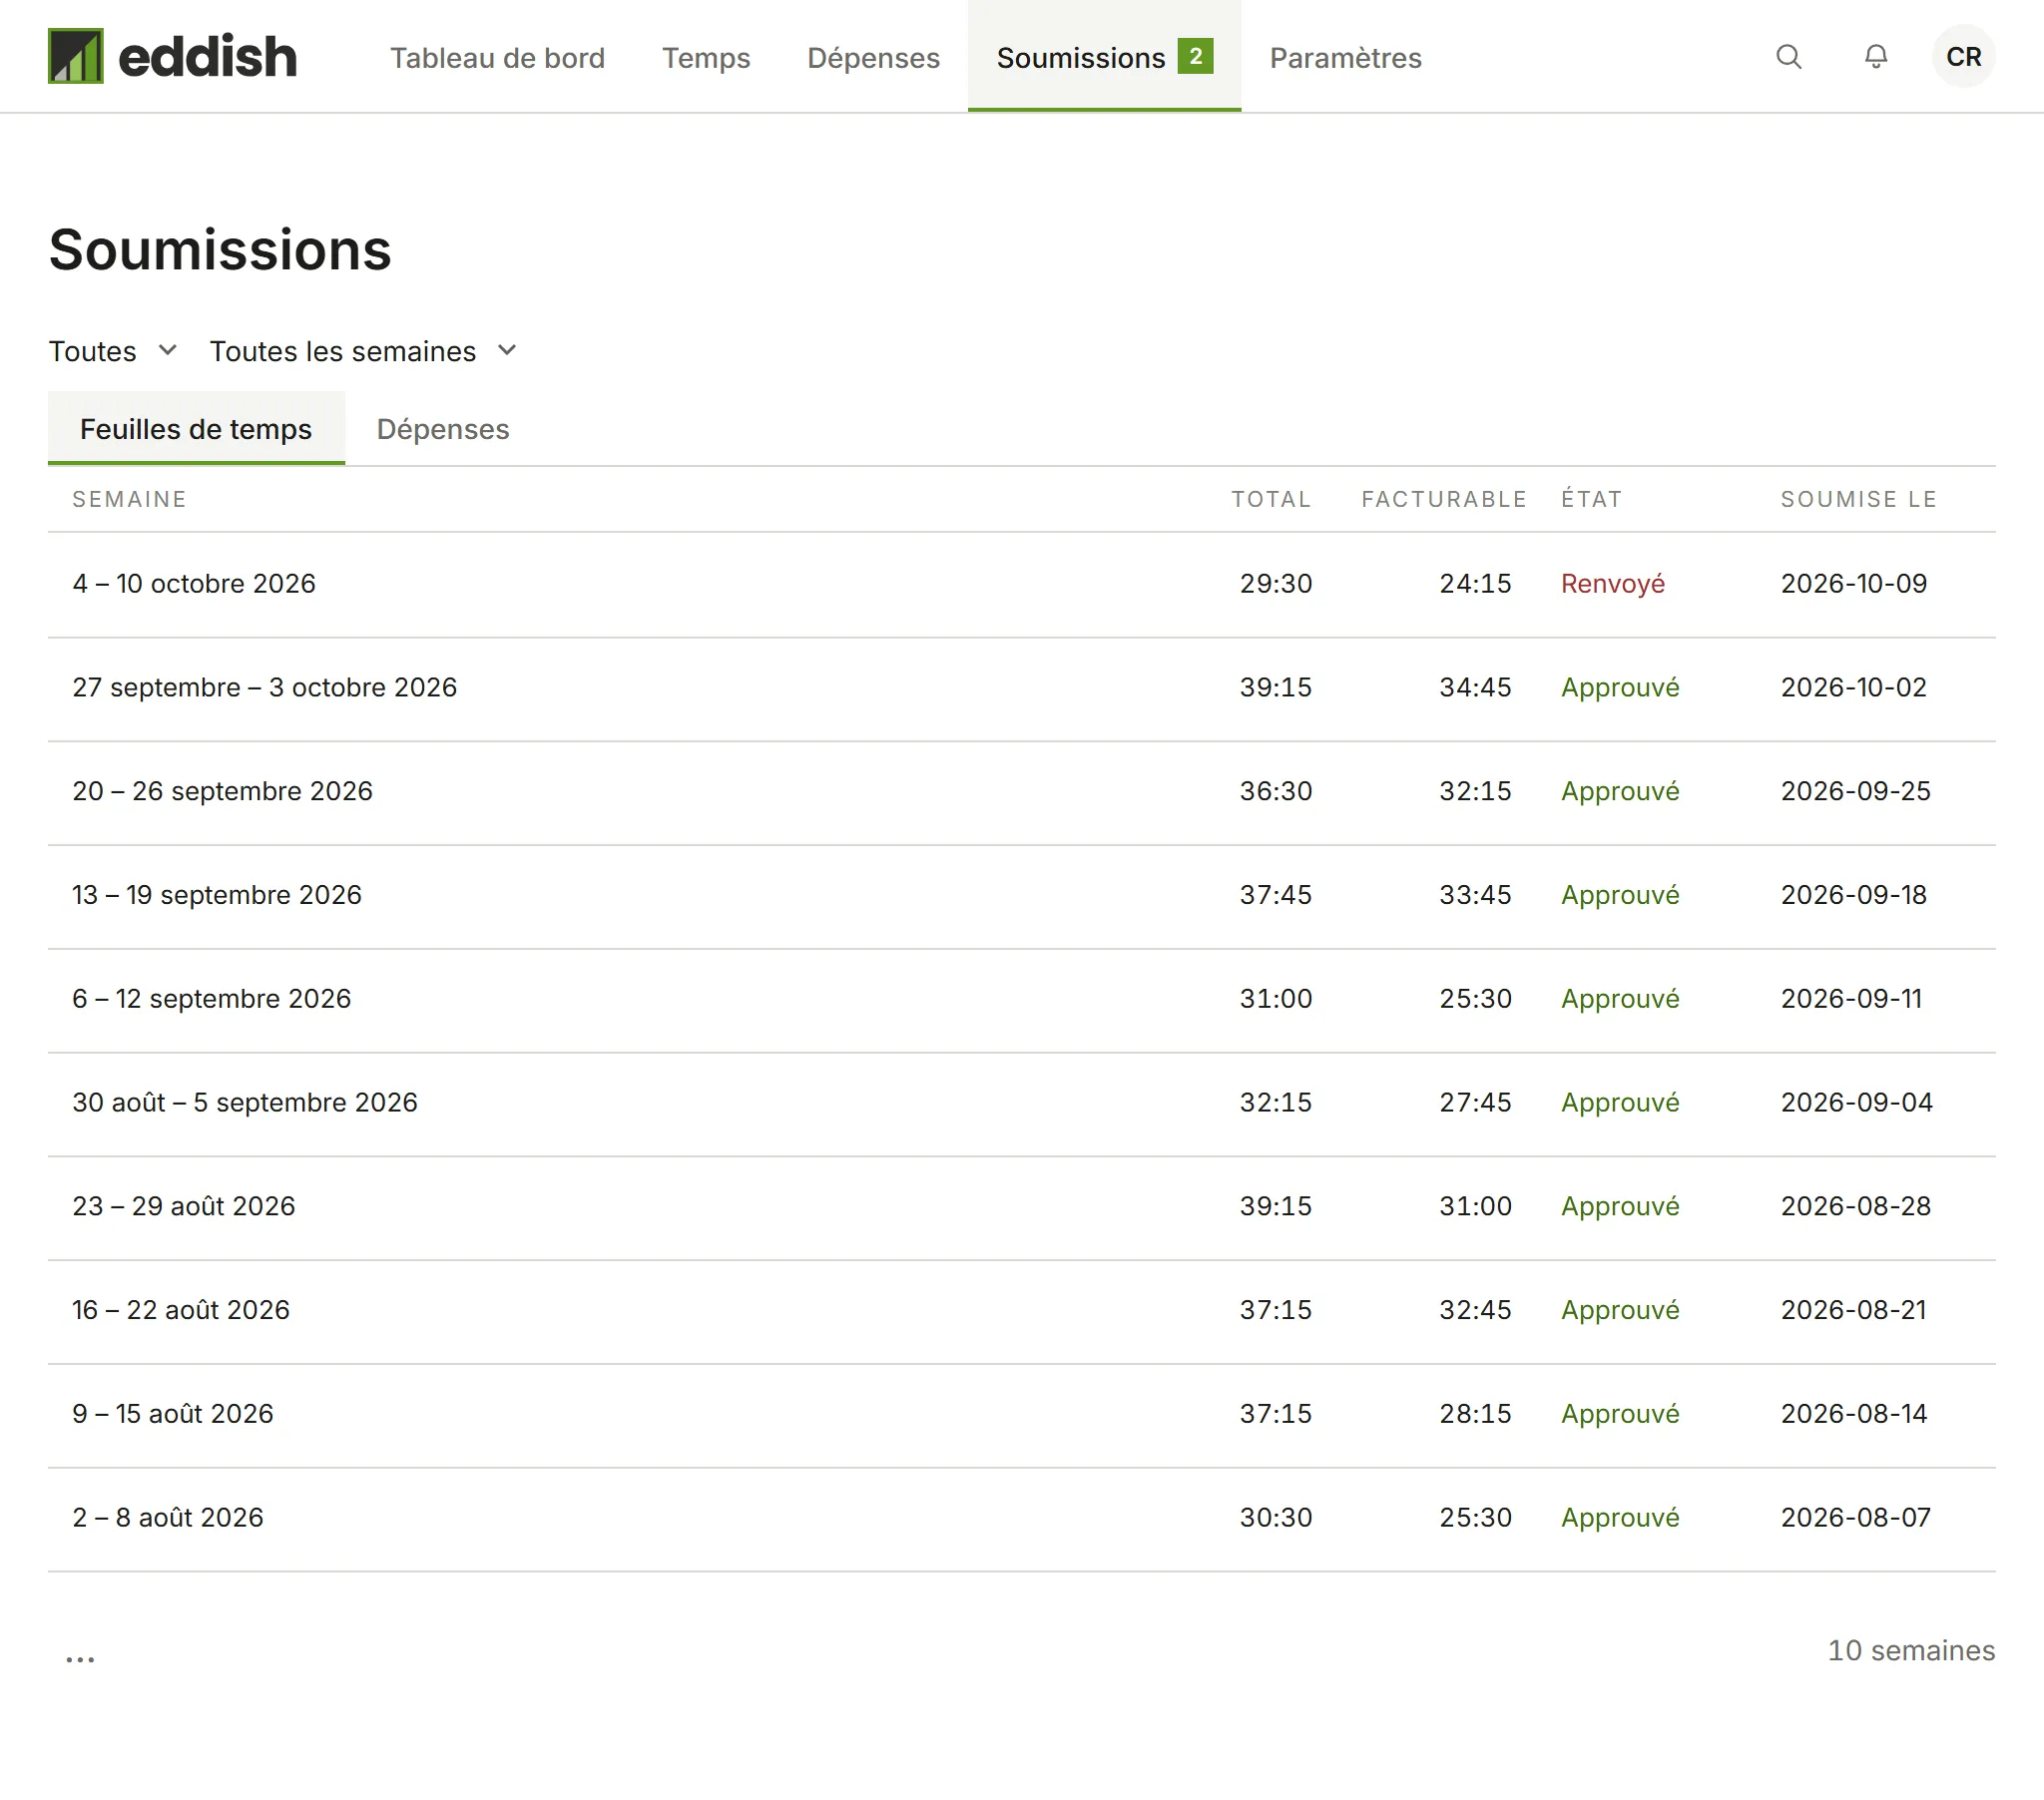The height and width of the screenshot is (1800, 2044).
Task: Click the submitted date 2026-08-07
Action: pos(1855,1518)
